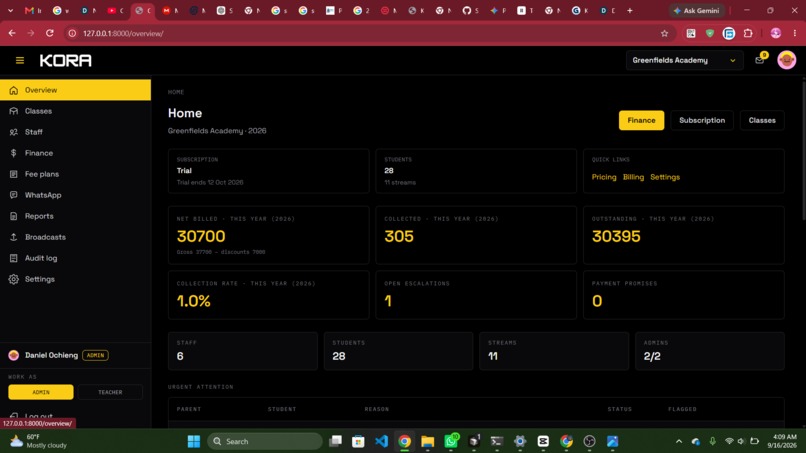Click the Admins 2/2 value
This screenshot has height=453, width=806.
[652, 356]
